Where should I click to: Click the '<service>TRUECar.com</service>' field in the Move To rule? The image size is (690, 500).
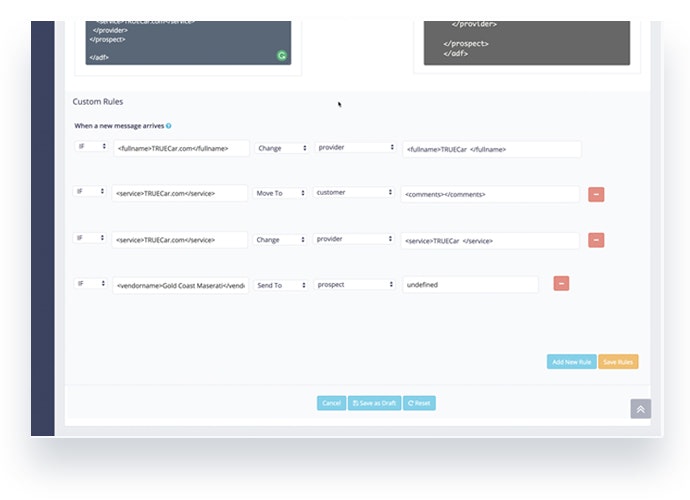(x=180, y=193)
